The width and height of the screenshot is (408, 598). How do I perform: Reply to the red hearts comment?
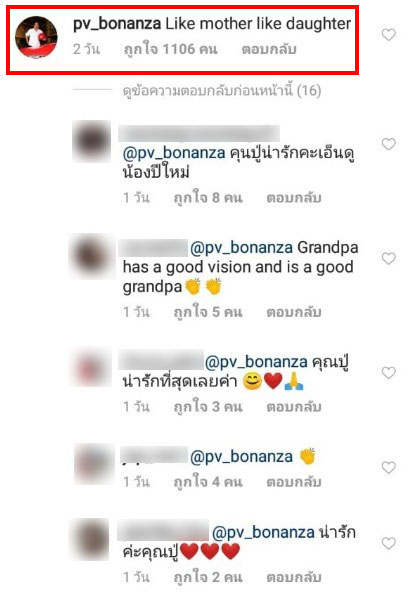294,577
